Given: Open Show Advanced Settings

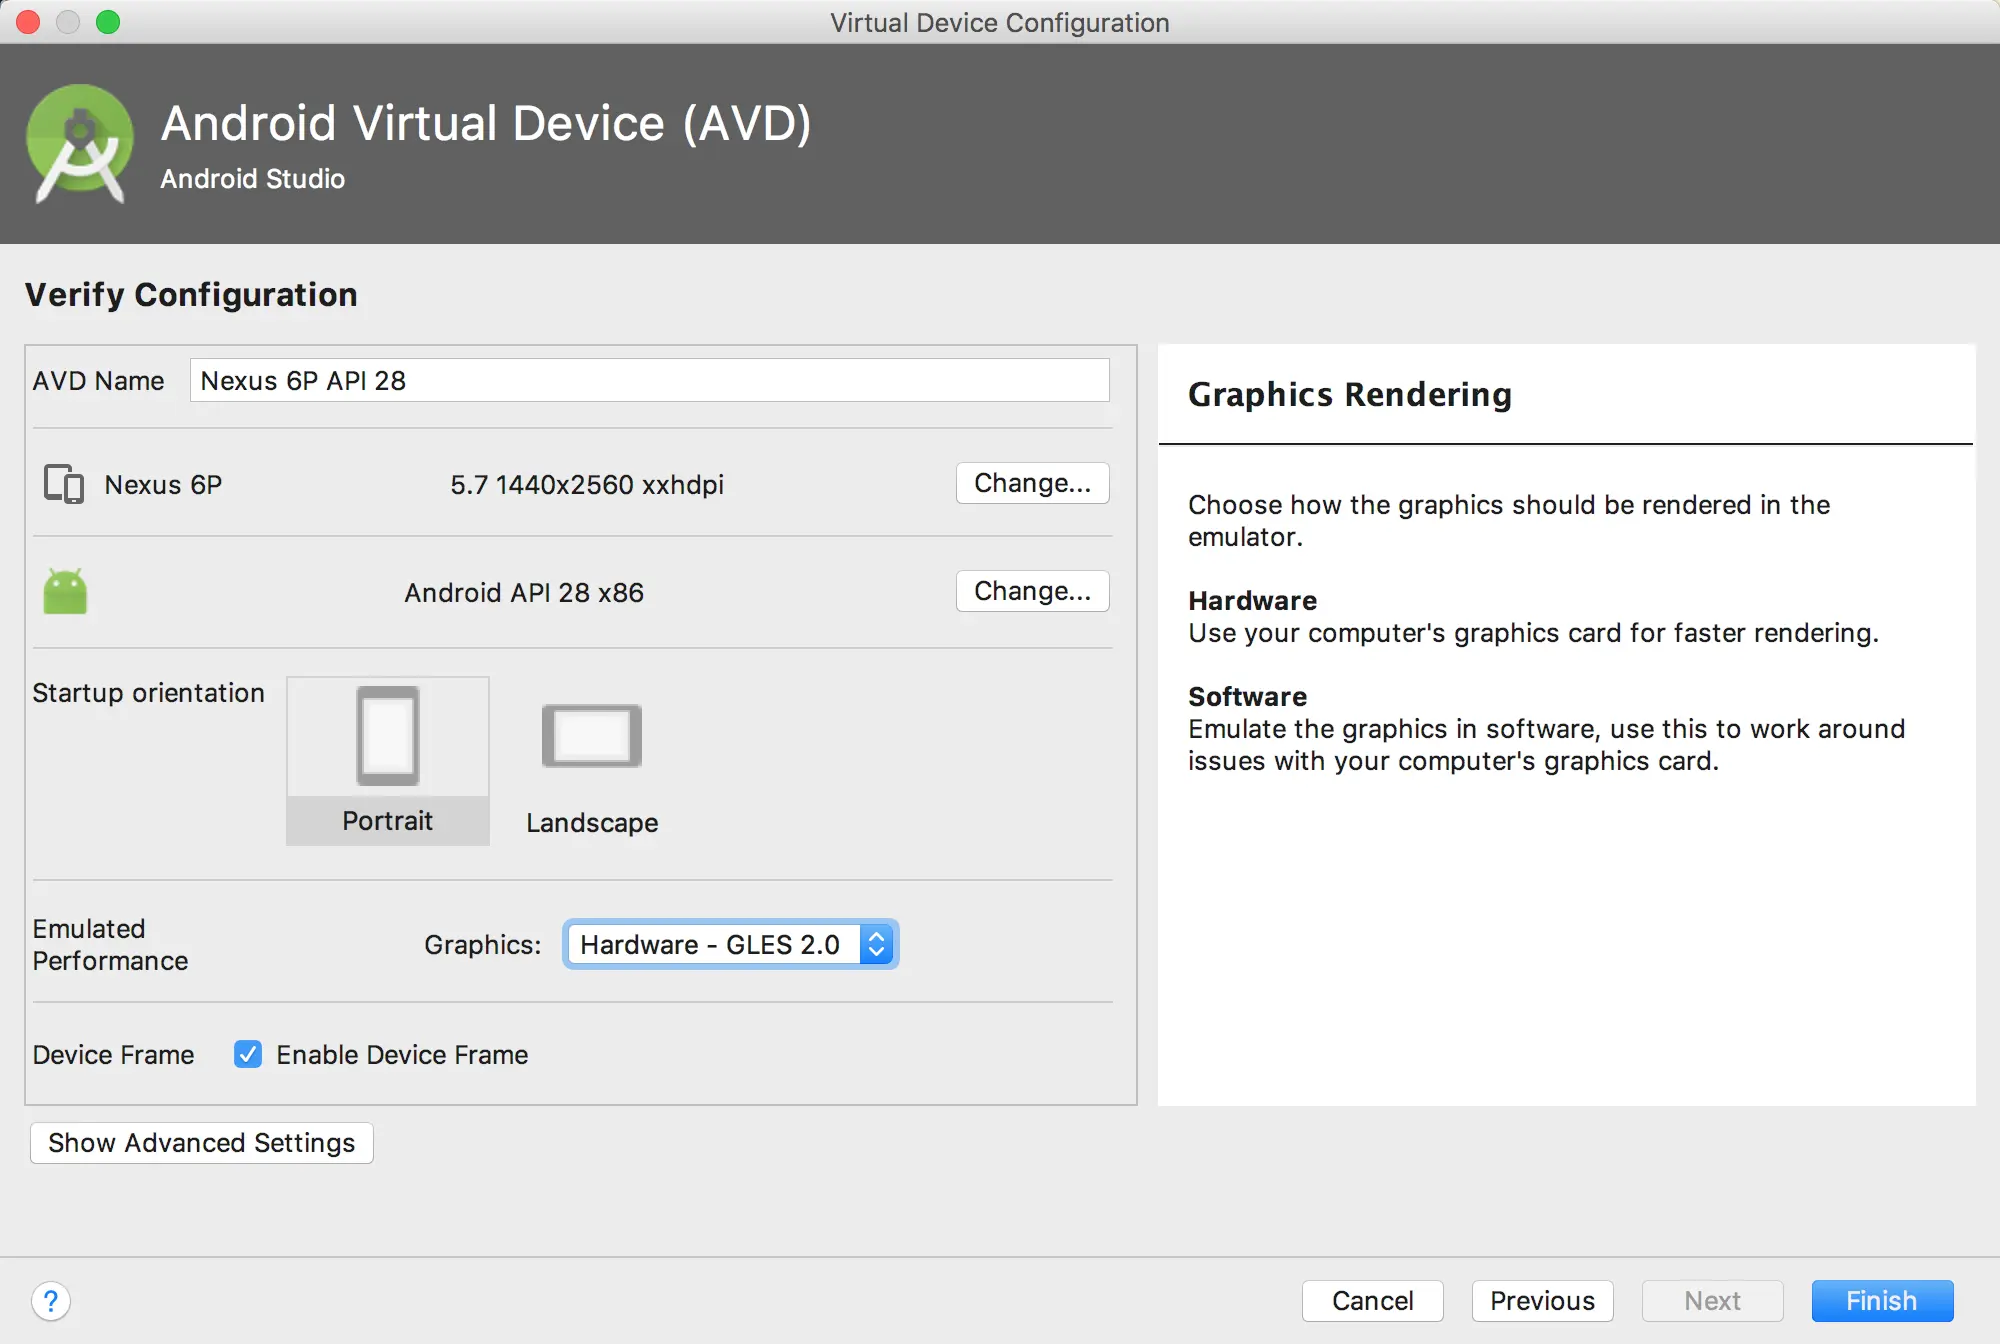Looking at the screenshot, I should 201,1142.
